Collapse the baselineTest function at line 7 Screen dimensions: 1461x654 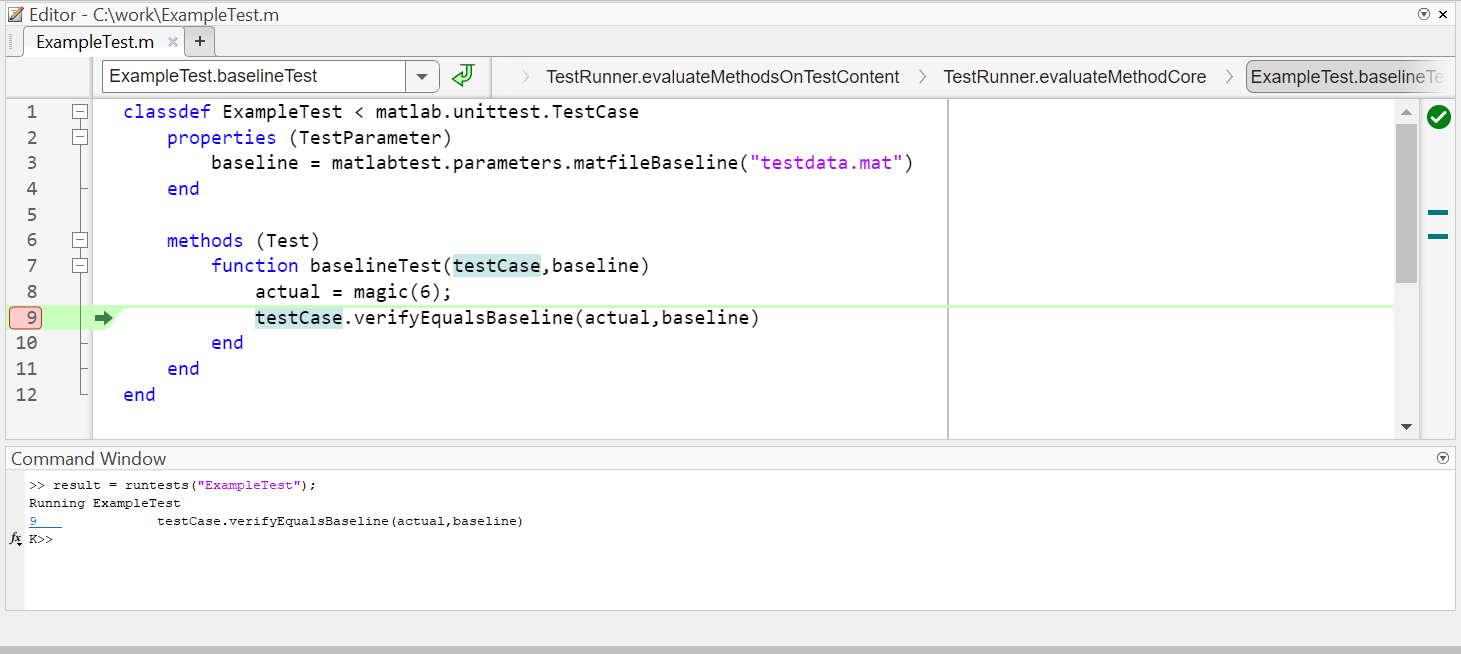click(x=80, y=266)
